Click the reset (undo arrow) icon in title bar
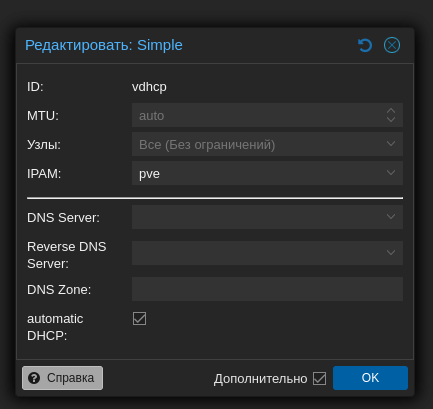The height and width of the screenshot is (409, 433). click(365, 45)
